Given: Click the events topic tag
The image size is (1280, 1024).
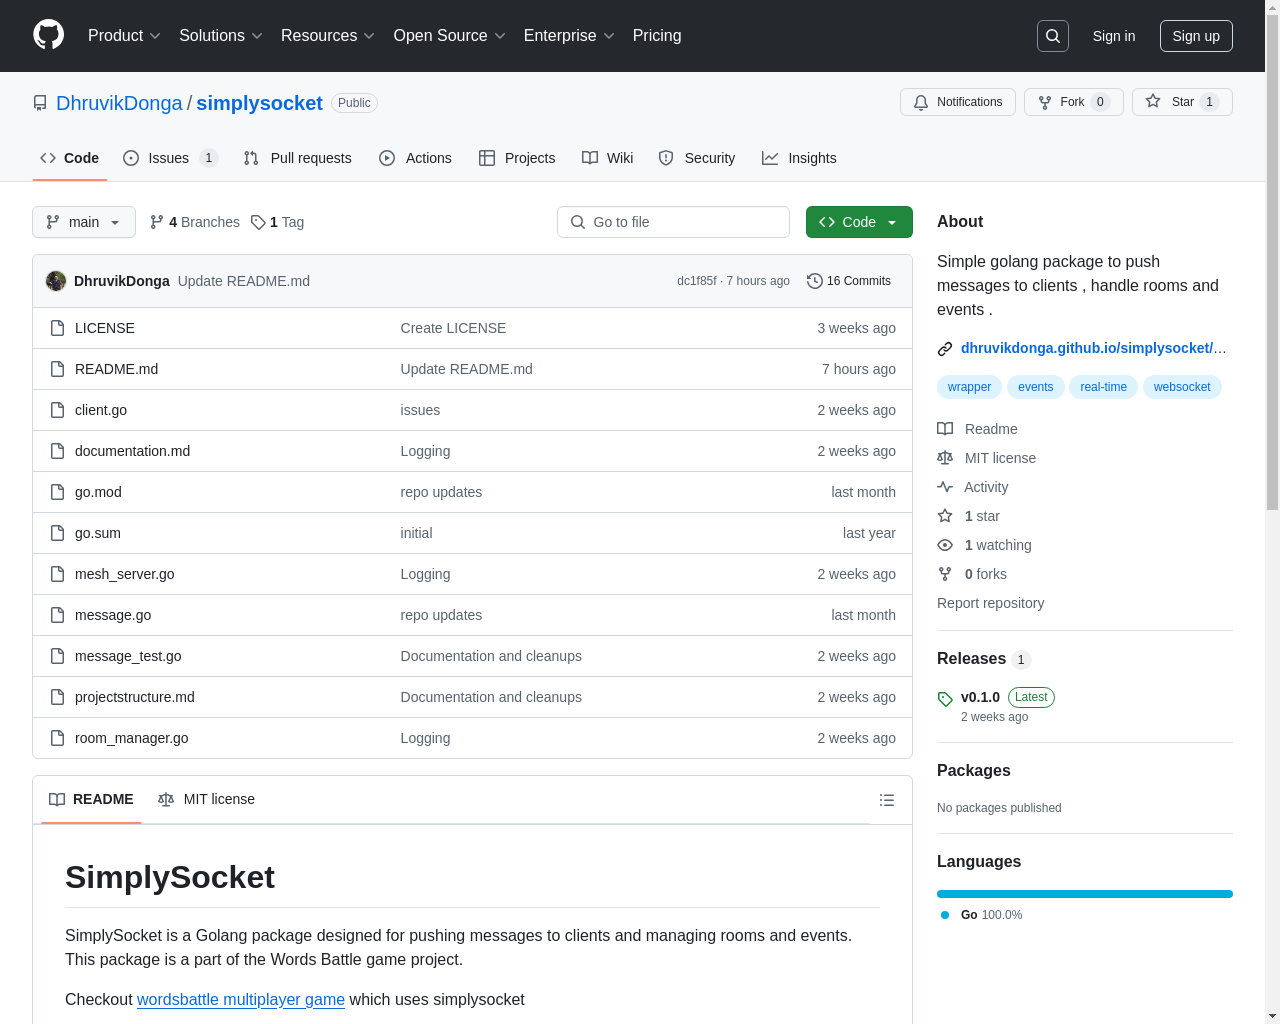Looking at the screenshot, I should coord(1035,387).
